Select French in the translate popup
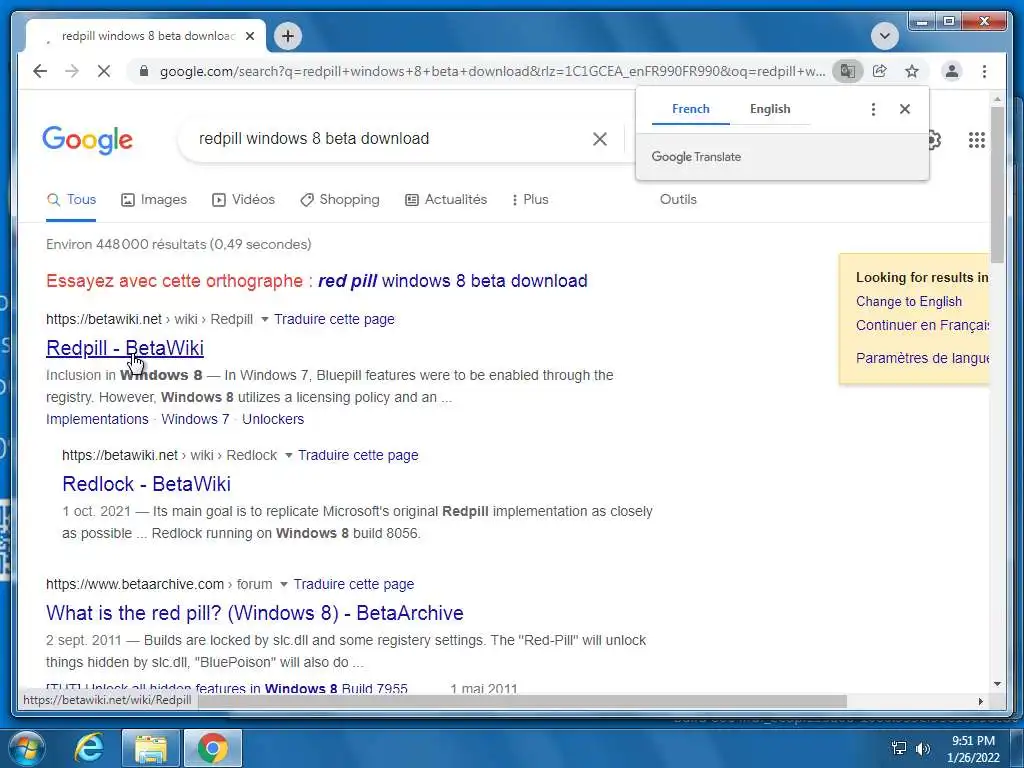 690,109
